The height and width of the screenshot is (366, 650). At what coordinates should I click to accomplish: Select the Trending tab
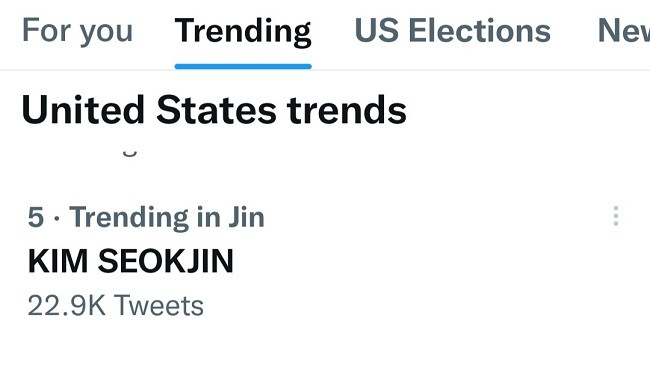point(243,31)
